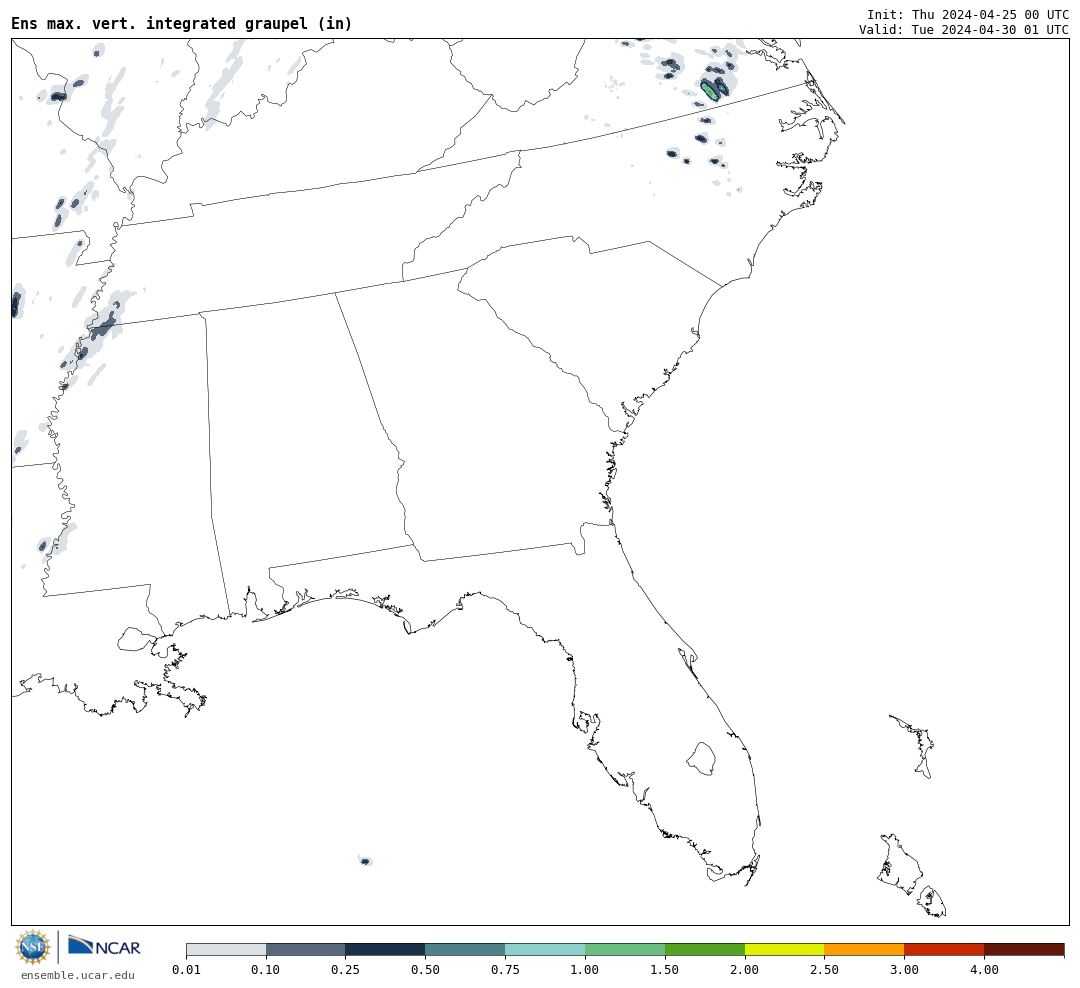Select the 1.00–1.50 green swatch
Screen dimensions: 1080x988
(625, 950)
